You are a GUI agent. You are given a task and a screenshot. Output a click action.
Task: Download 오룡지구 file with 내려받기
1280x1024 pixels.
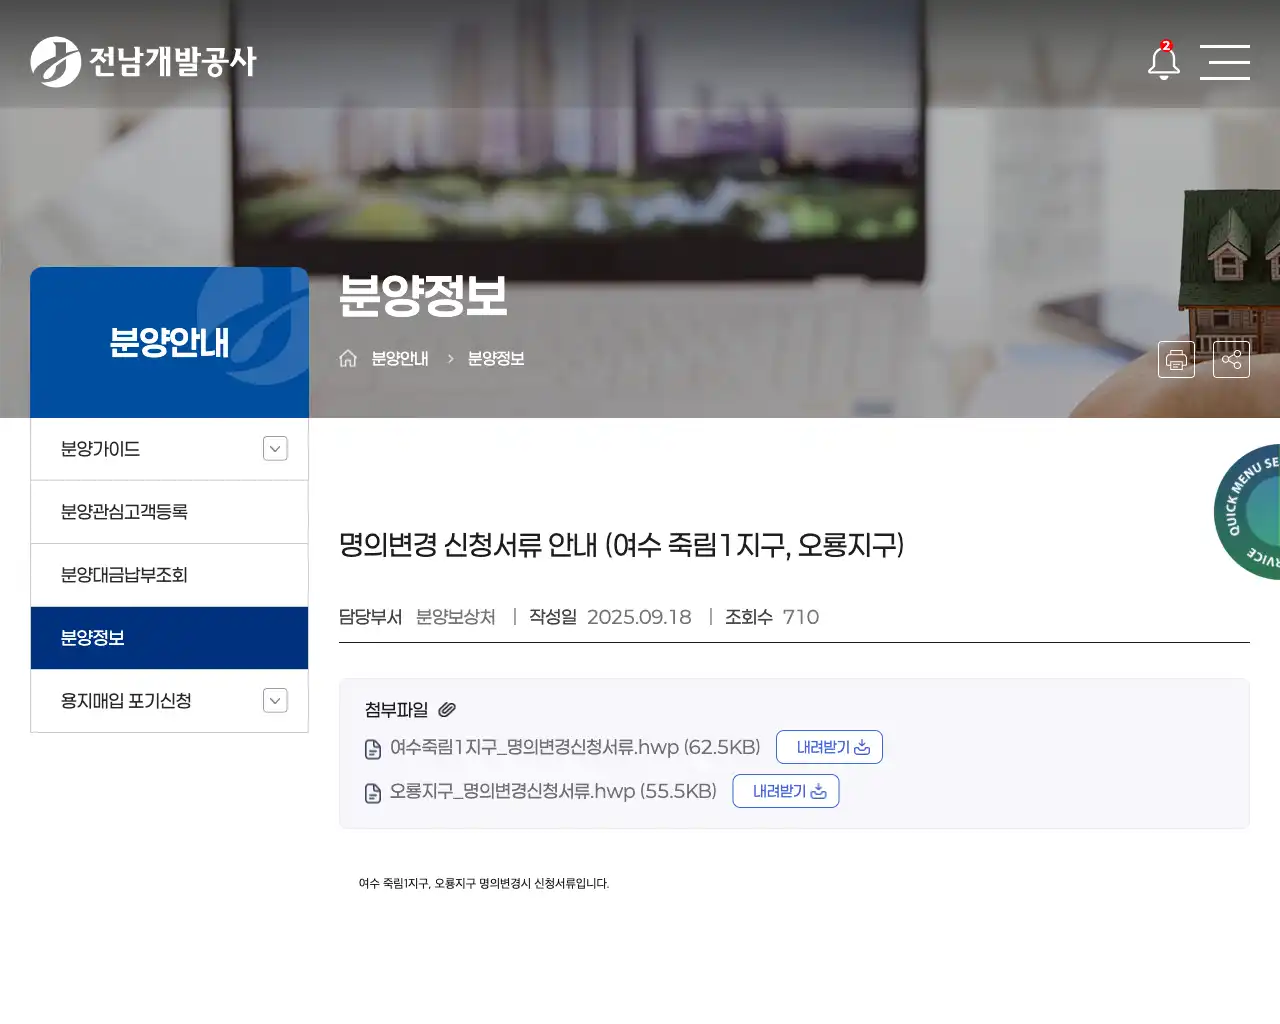(786, 791)
